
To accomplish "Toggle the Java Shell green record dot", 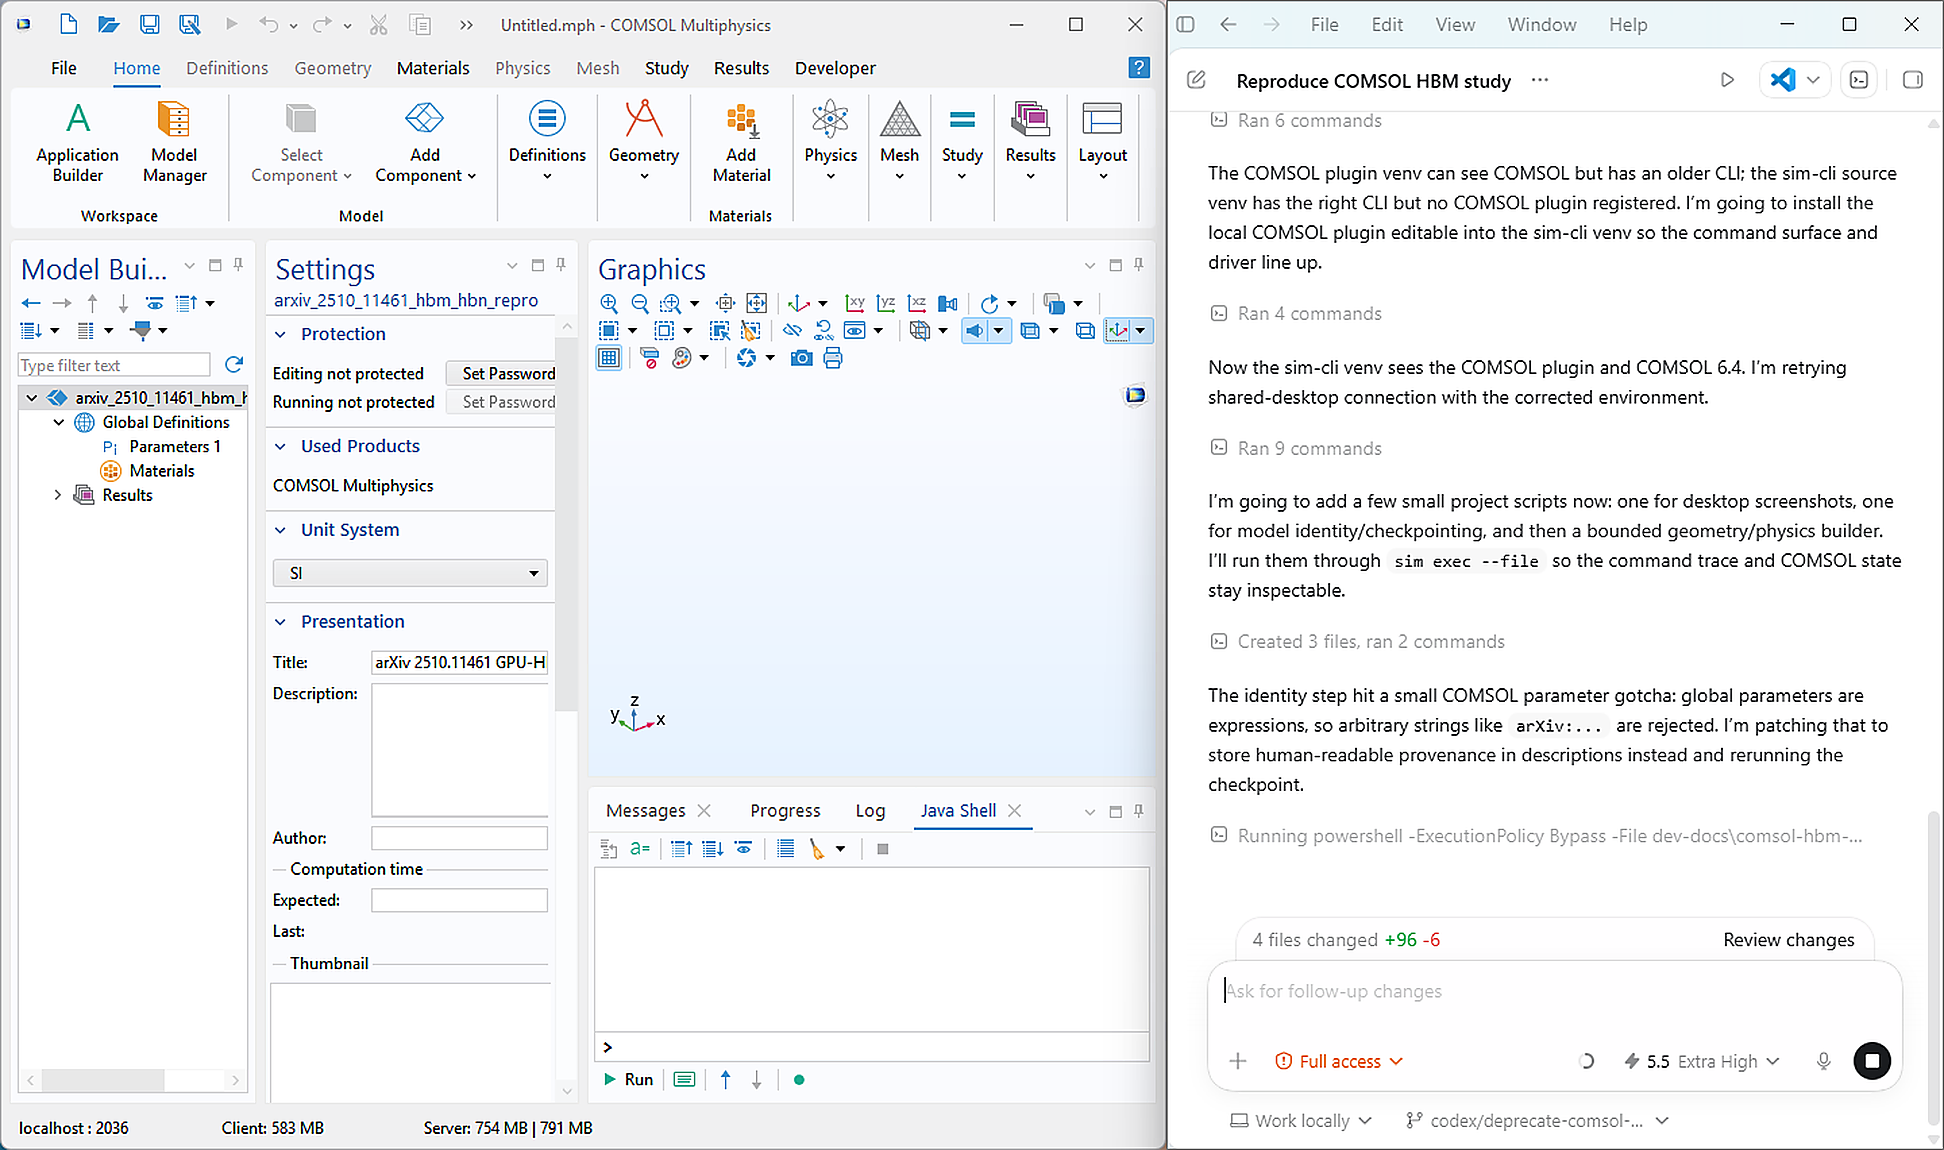I will pos(799,1080).
